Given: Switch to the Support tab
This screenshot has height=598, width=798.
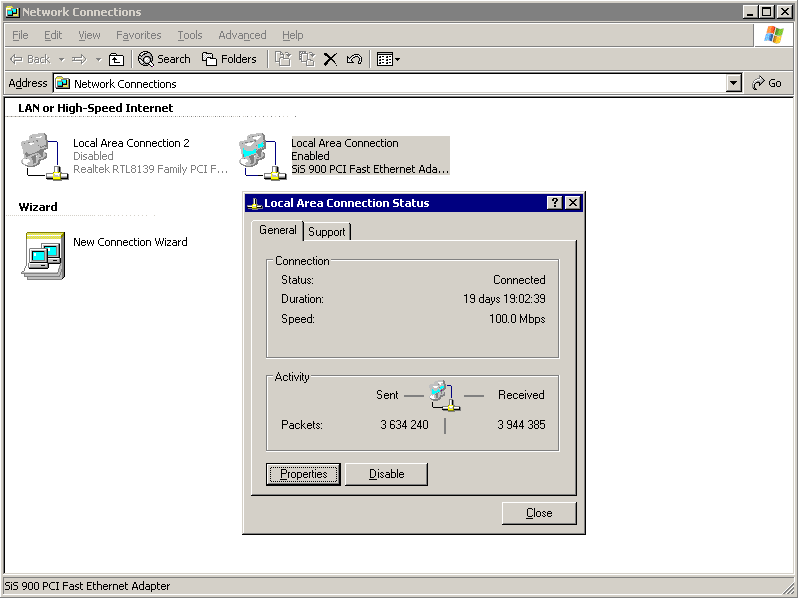Looking at the screenshot, I should click(x=326, y=232).
